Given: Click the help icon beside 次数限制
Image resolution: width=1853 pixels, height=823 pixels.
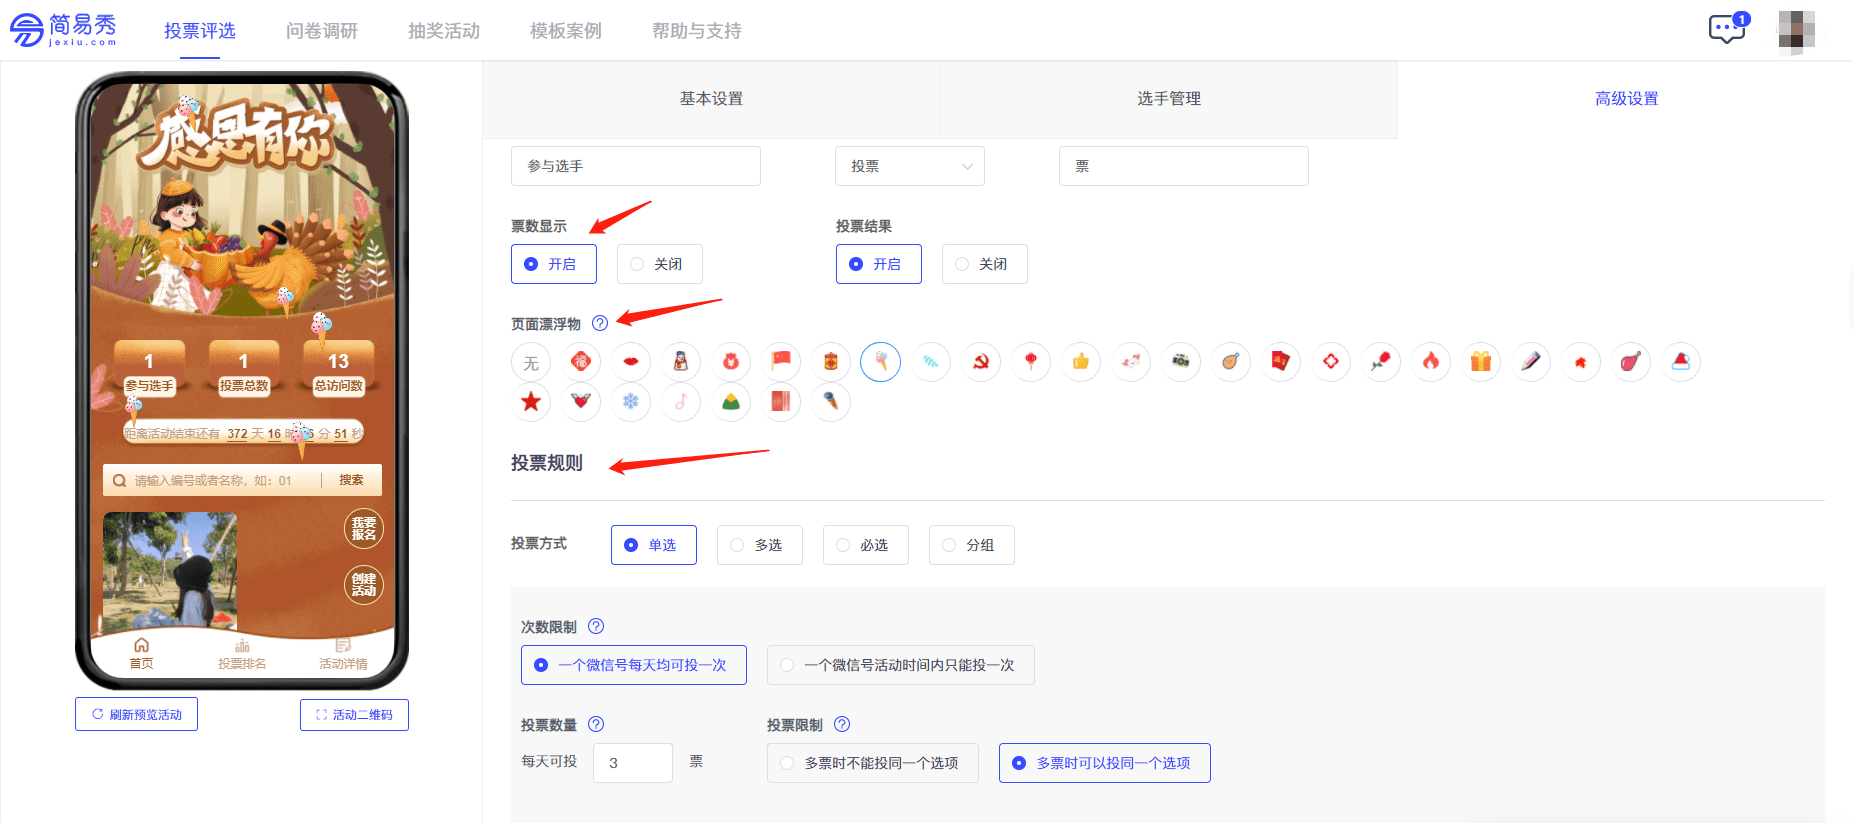Looking at the screenshot, I should tap(596, 626).
